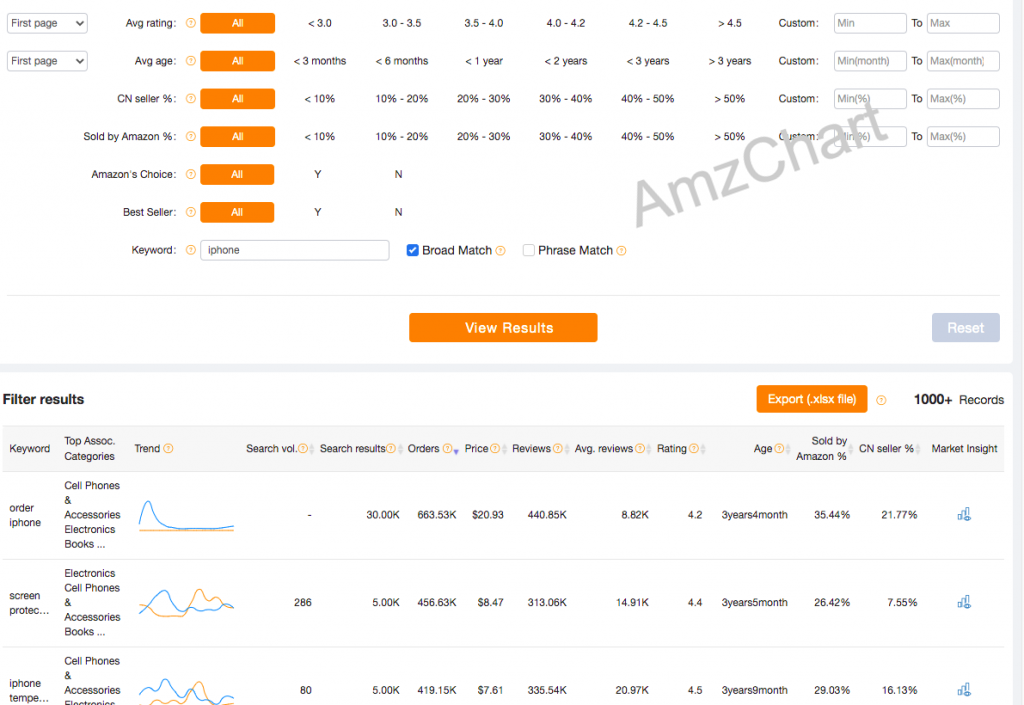Open Market Insight chart for iphone tempe... row
This screenshot has height=705, width=1024.
pos(964,689)
